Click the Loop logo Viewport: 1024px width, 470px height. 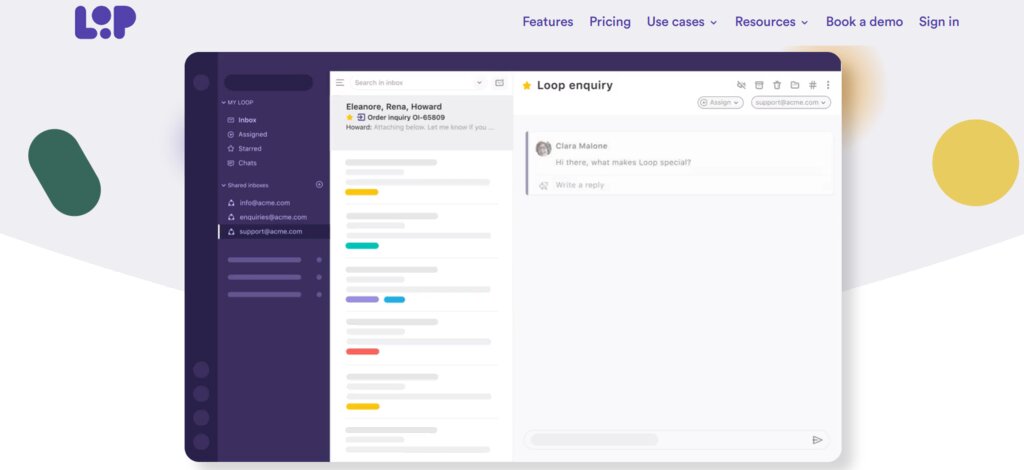coord(105,22)
